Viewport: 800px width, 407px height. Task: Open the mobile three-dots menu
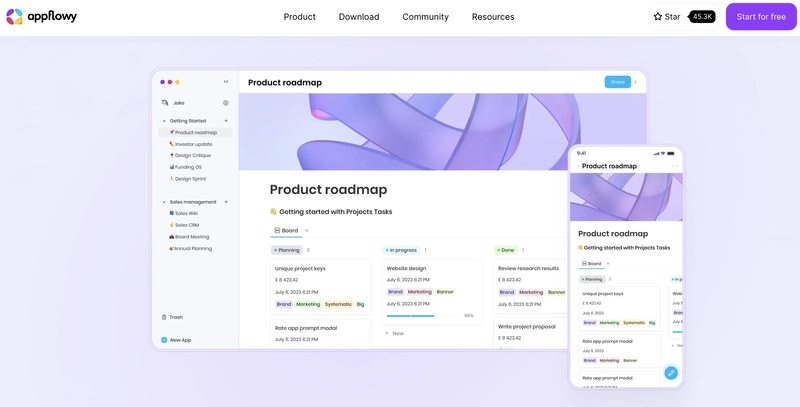[674, 166]
